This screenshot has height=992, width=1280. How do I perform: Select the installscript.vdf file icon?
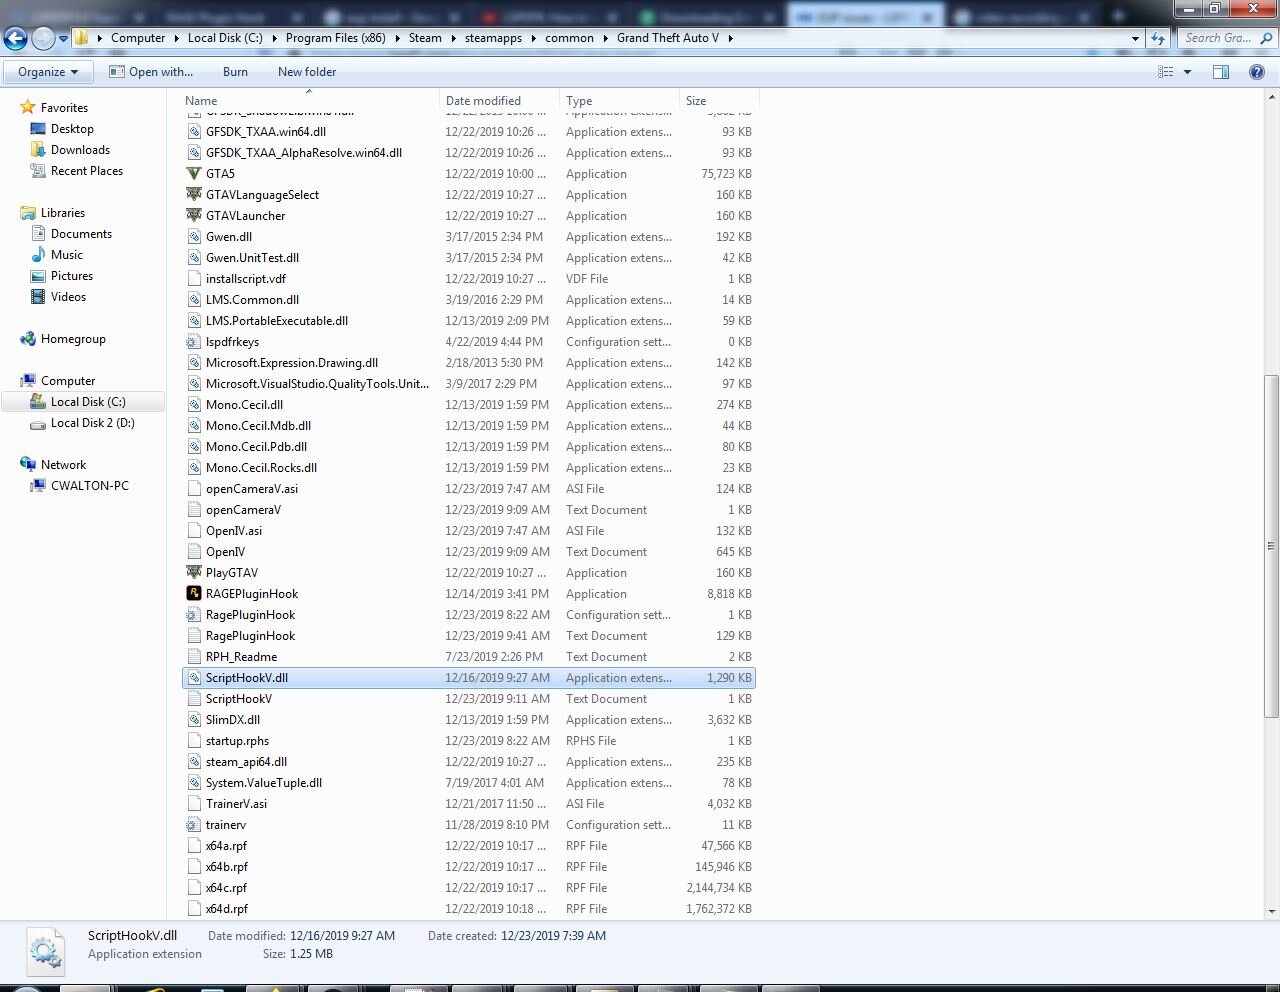point(194,279)
